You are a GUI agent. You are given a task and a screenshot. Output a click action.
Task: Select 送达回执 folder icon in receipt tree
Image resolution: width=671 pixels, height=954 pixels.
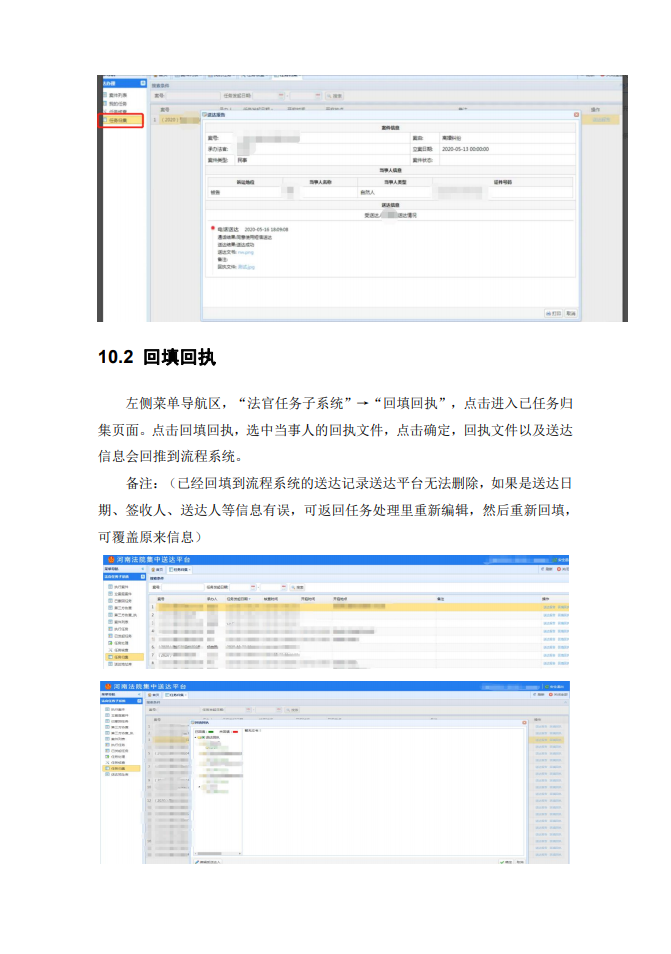pos(200,737)
